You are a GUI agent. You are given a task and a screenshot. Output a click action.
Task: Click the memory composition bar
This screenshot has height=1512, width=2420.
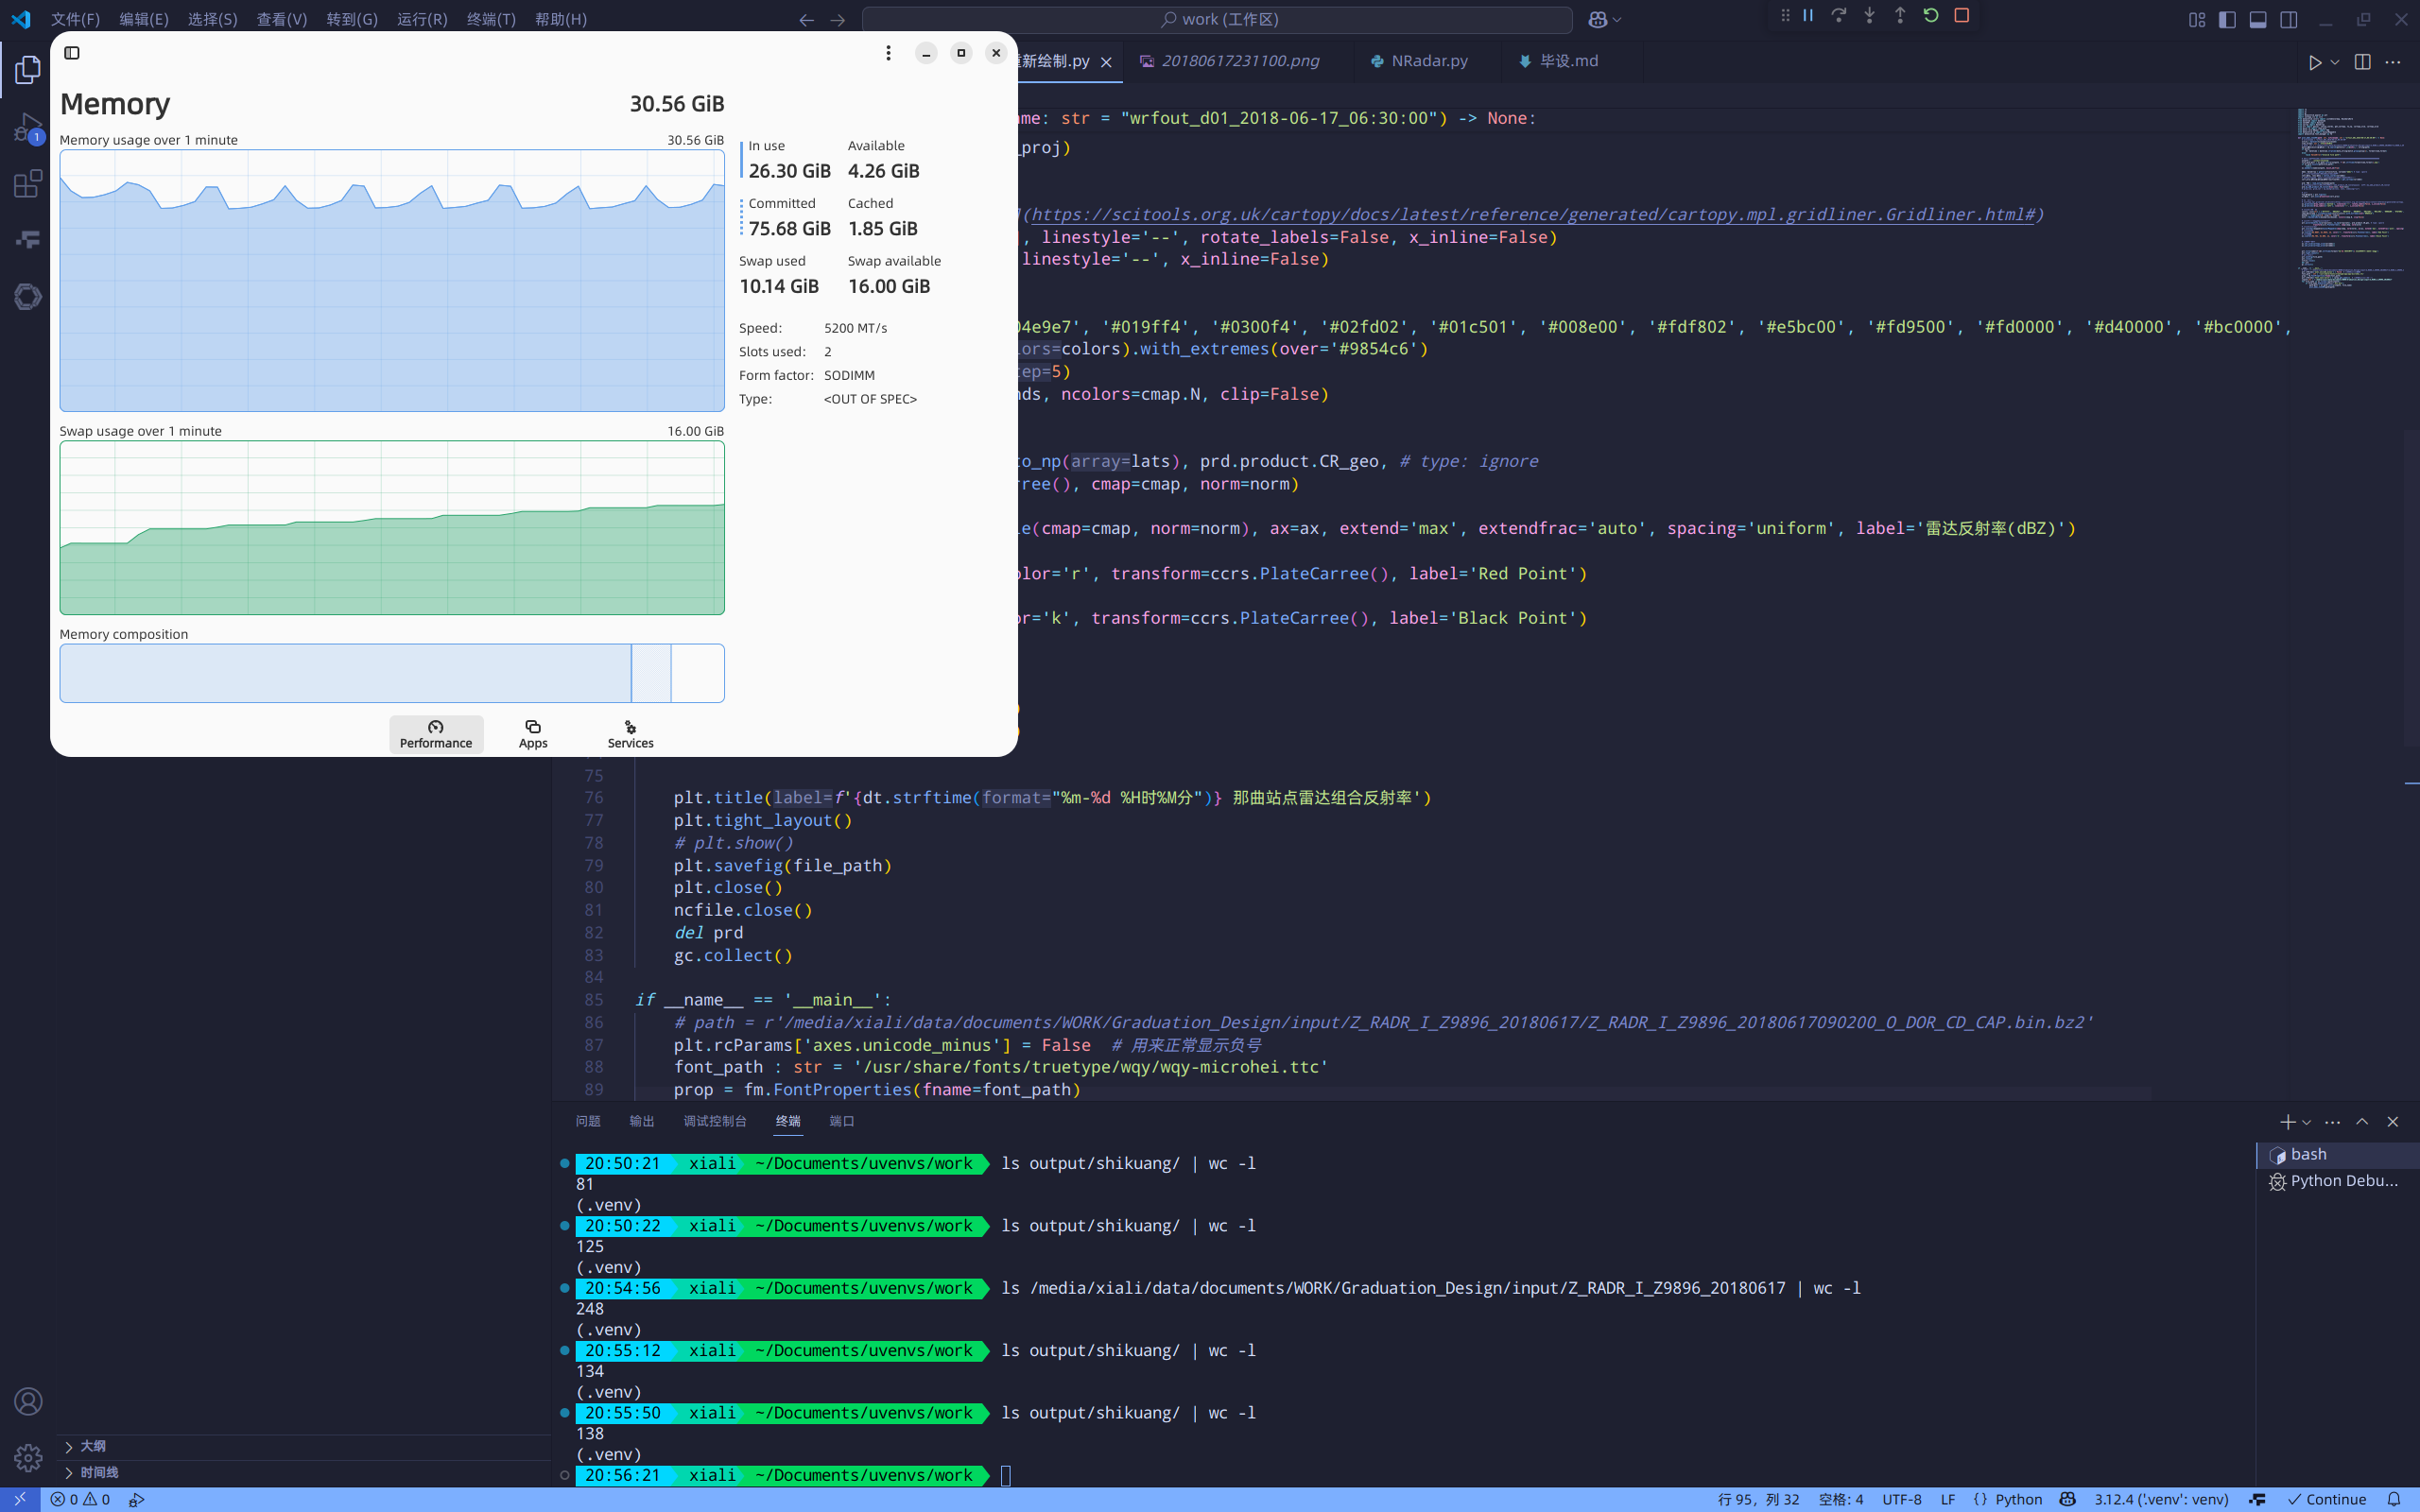[x=391, y=673]
